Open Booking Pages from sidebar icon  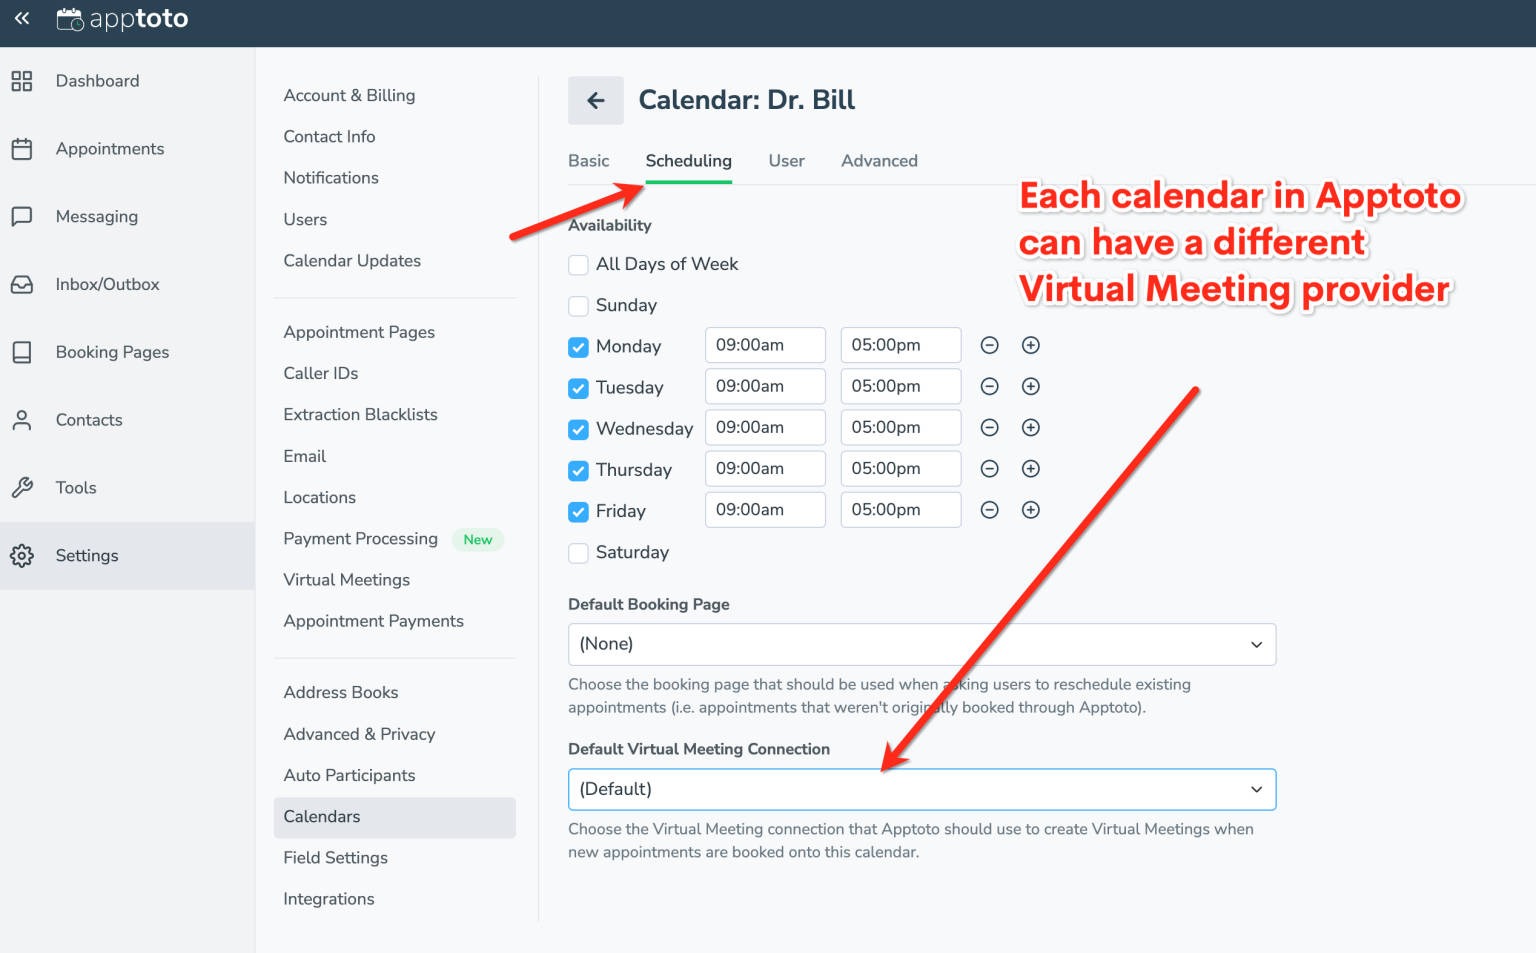22,352
